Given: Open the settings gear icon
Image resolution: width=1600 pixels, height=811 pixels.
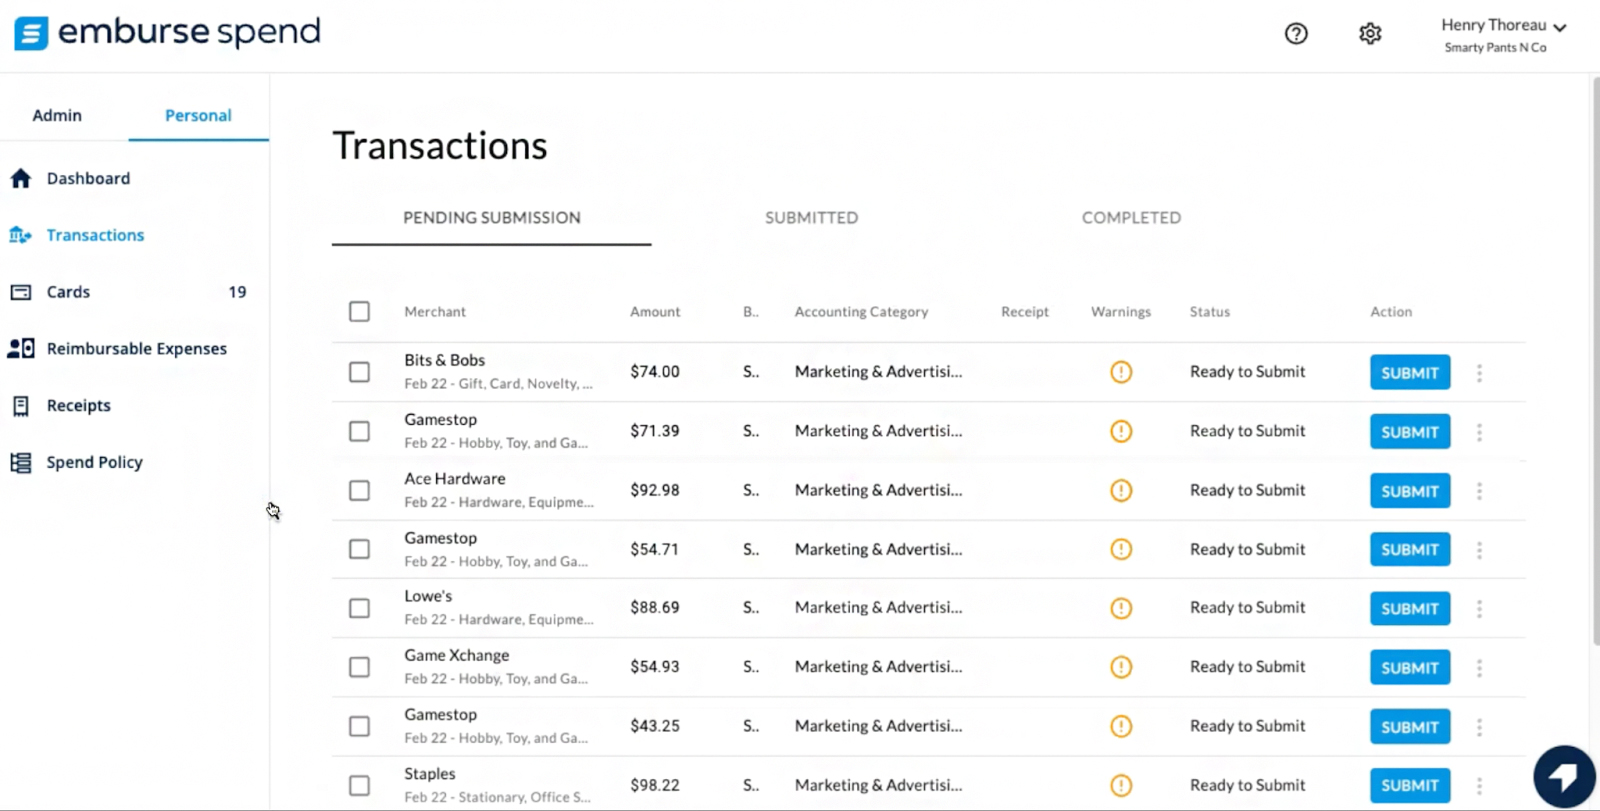Looking at the screenshot, I should [1370, 33].
